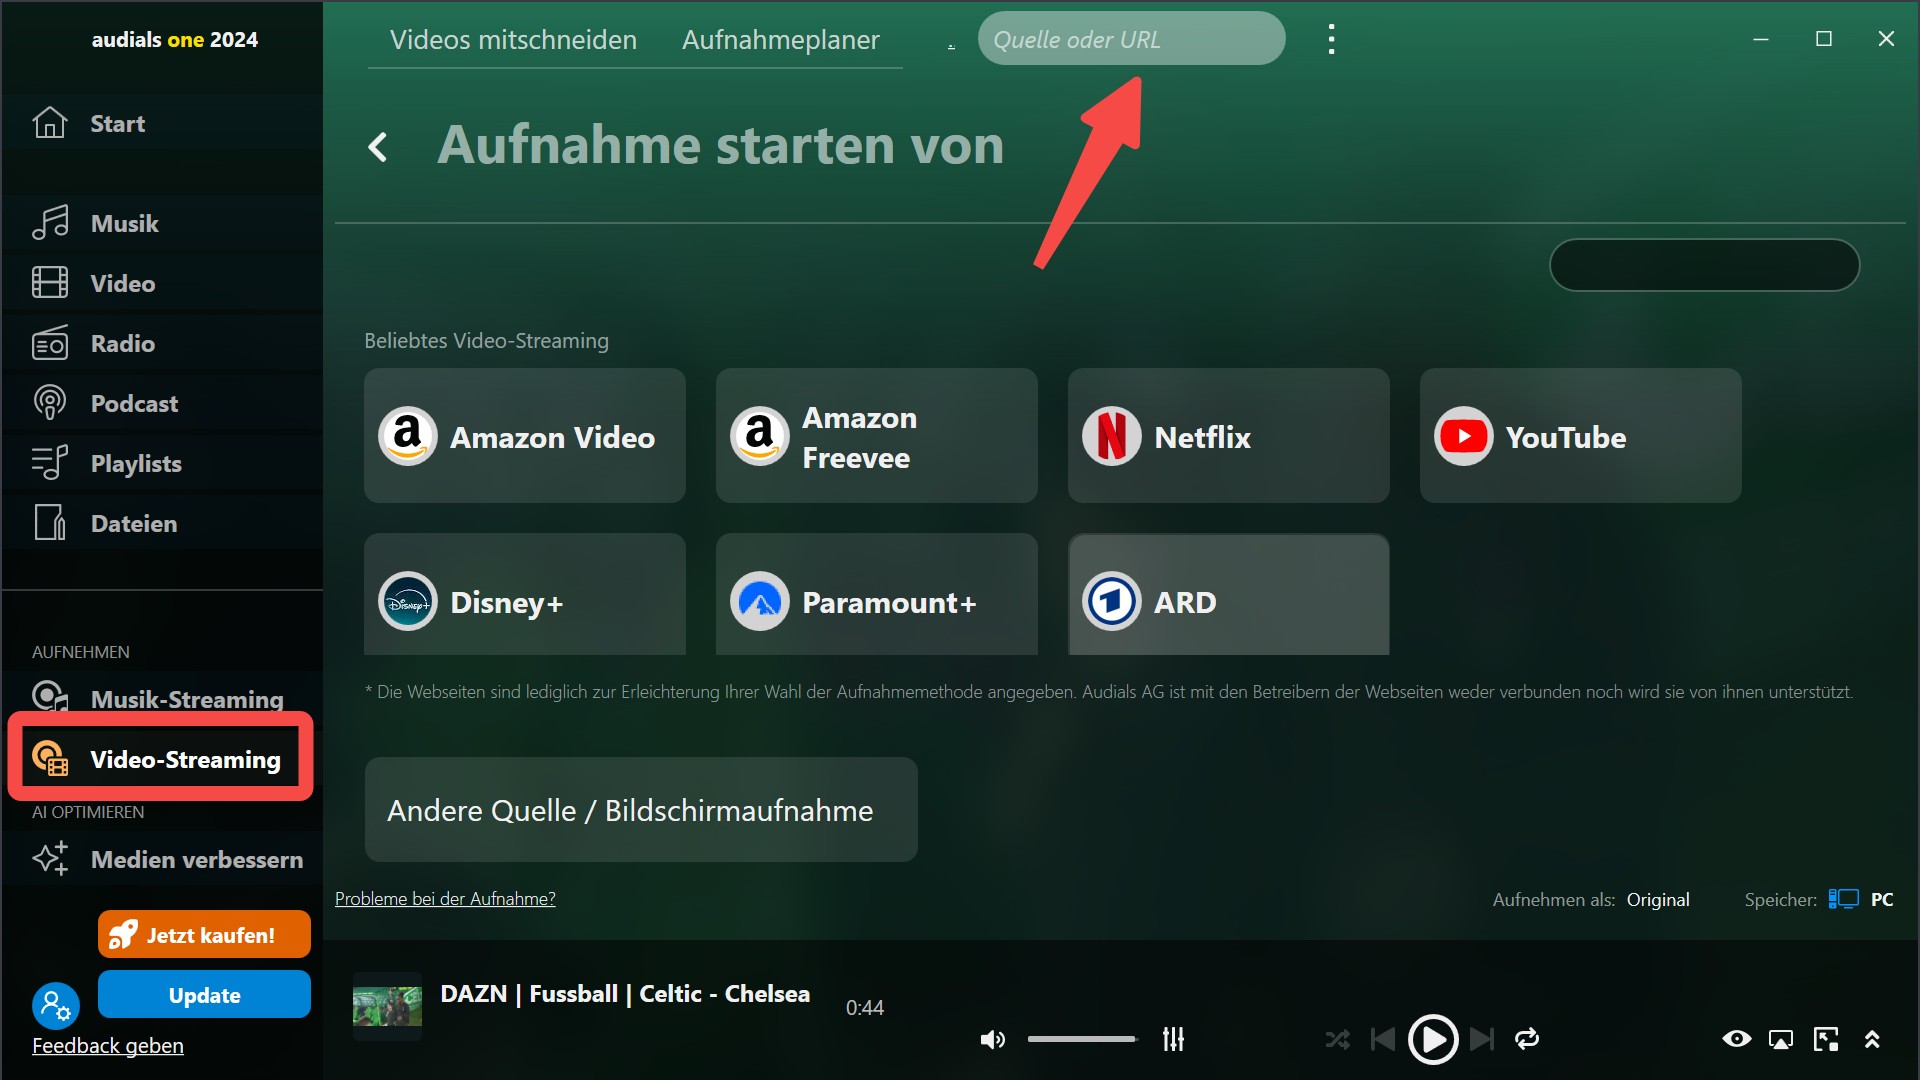Click the Amazon Video logo icon
The width and height of the screenshot is (1920, 1080).
(407, 436)
